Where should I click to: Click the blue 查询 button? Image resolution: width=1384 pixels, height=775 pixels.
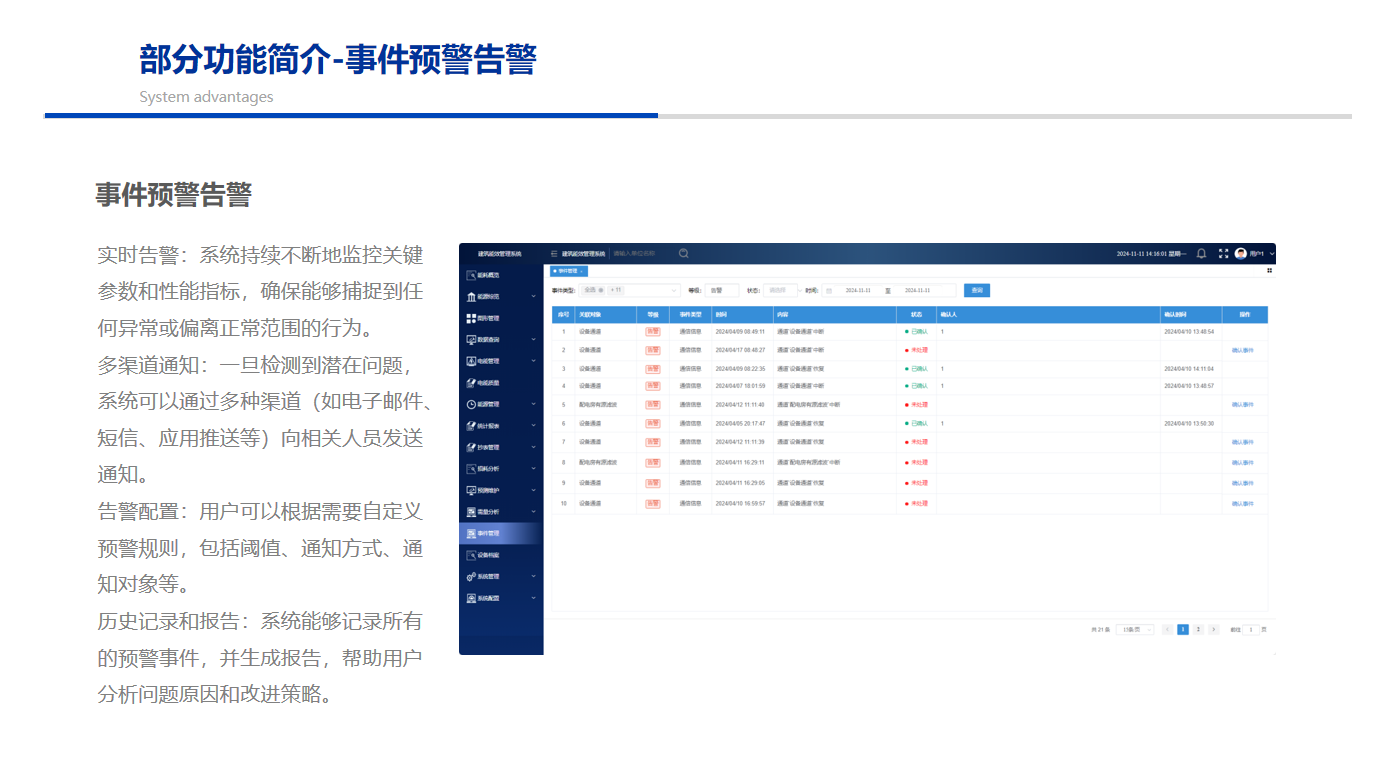pos(976,291)
